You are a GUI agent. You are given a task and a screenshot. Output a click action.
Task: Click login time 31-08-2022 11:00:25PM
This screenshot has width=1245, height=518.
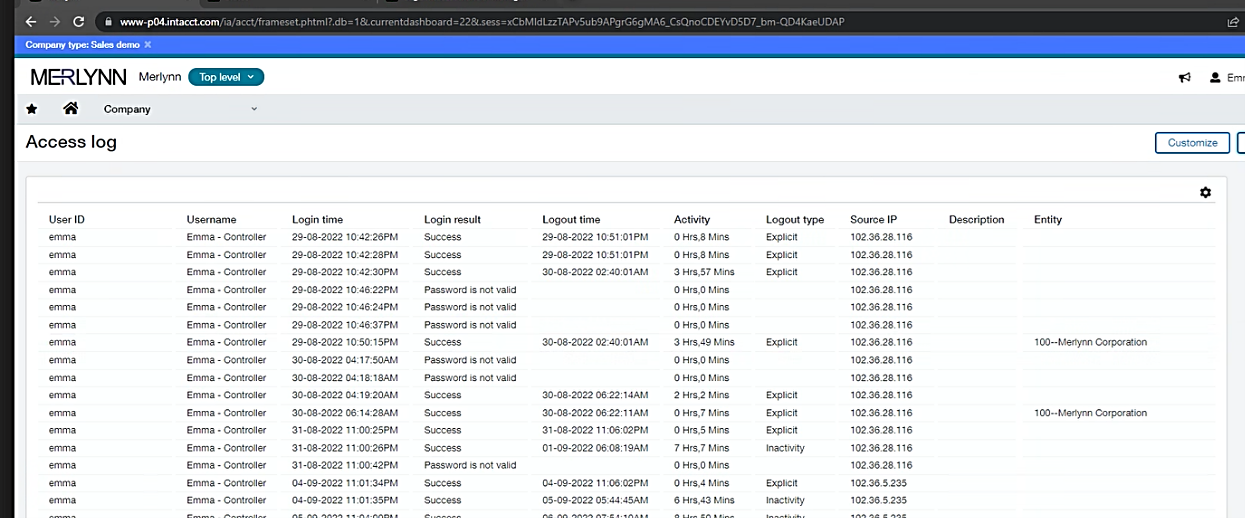(345, 430)
